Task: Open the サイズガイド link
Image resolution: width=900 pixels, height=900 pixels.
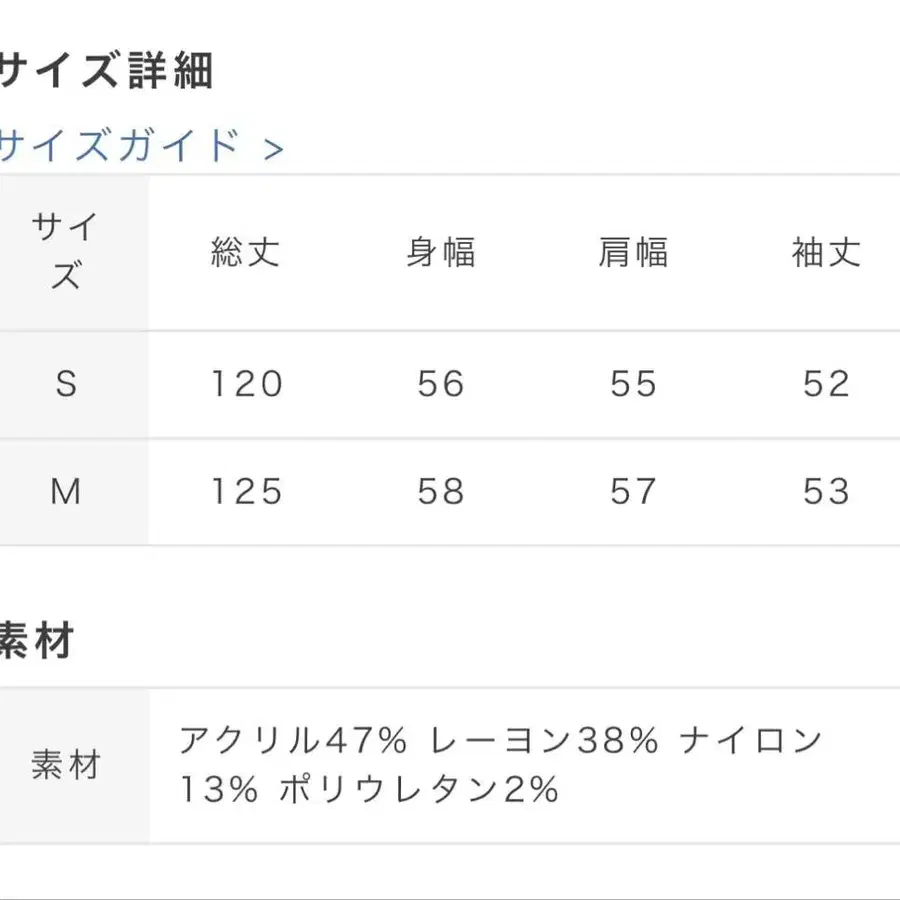Action: (120, 147)
